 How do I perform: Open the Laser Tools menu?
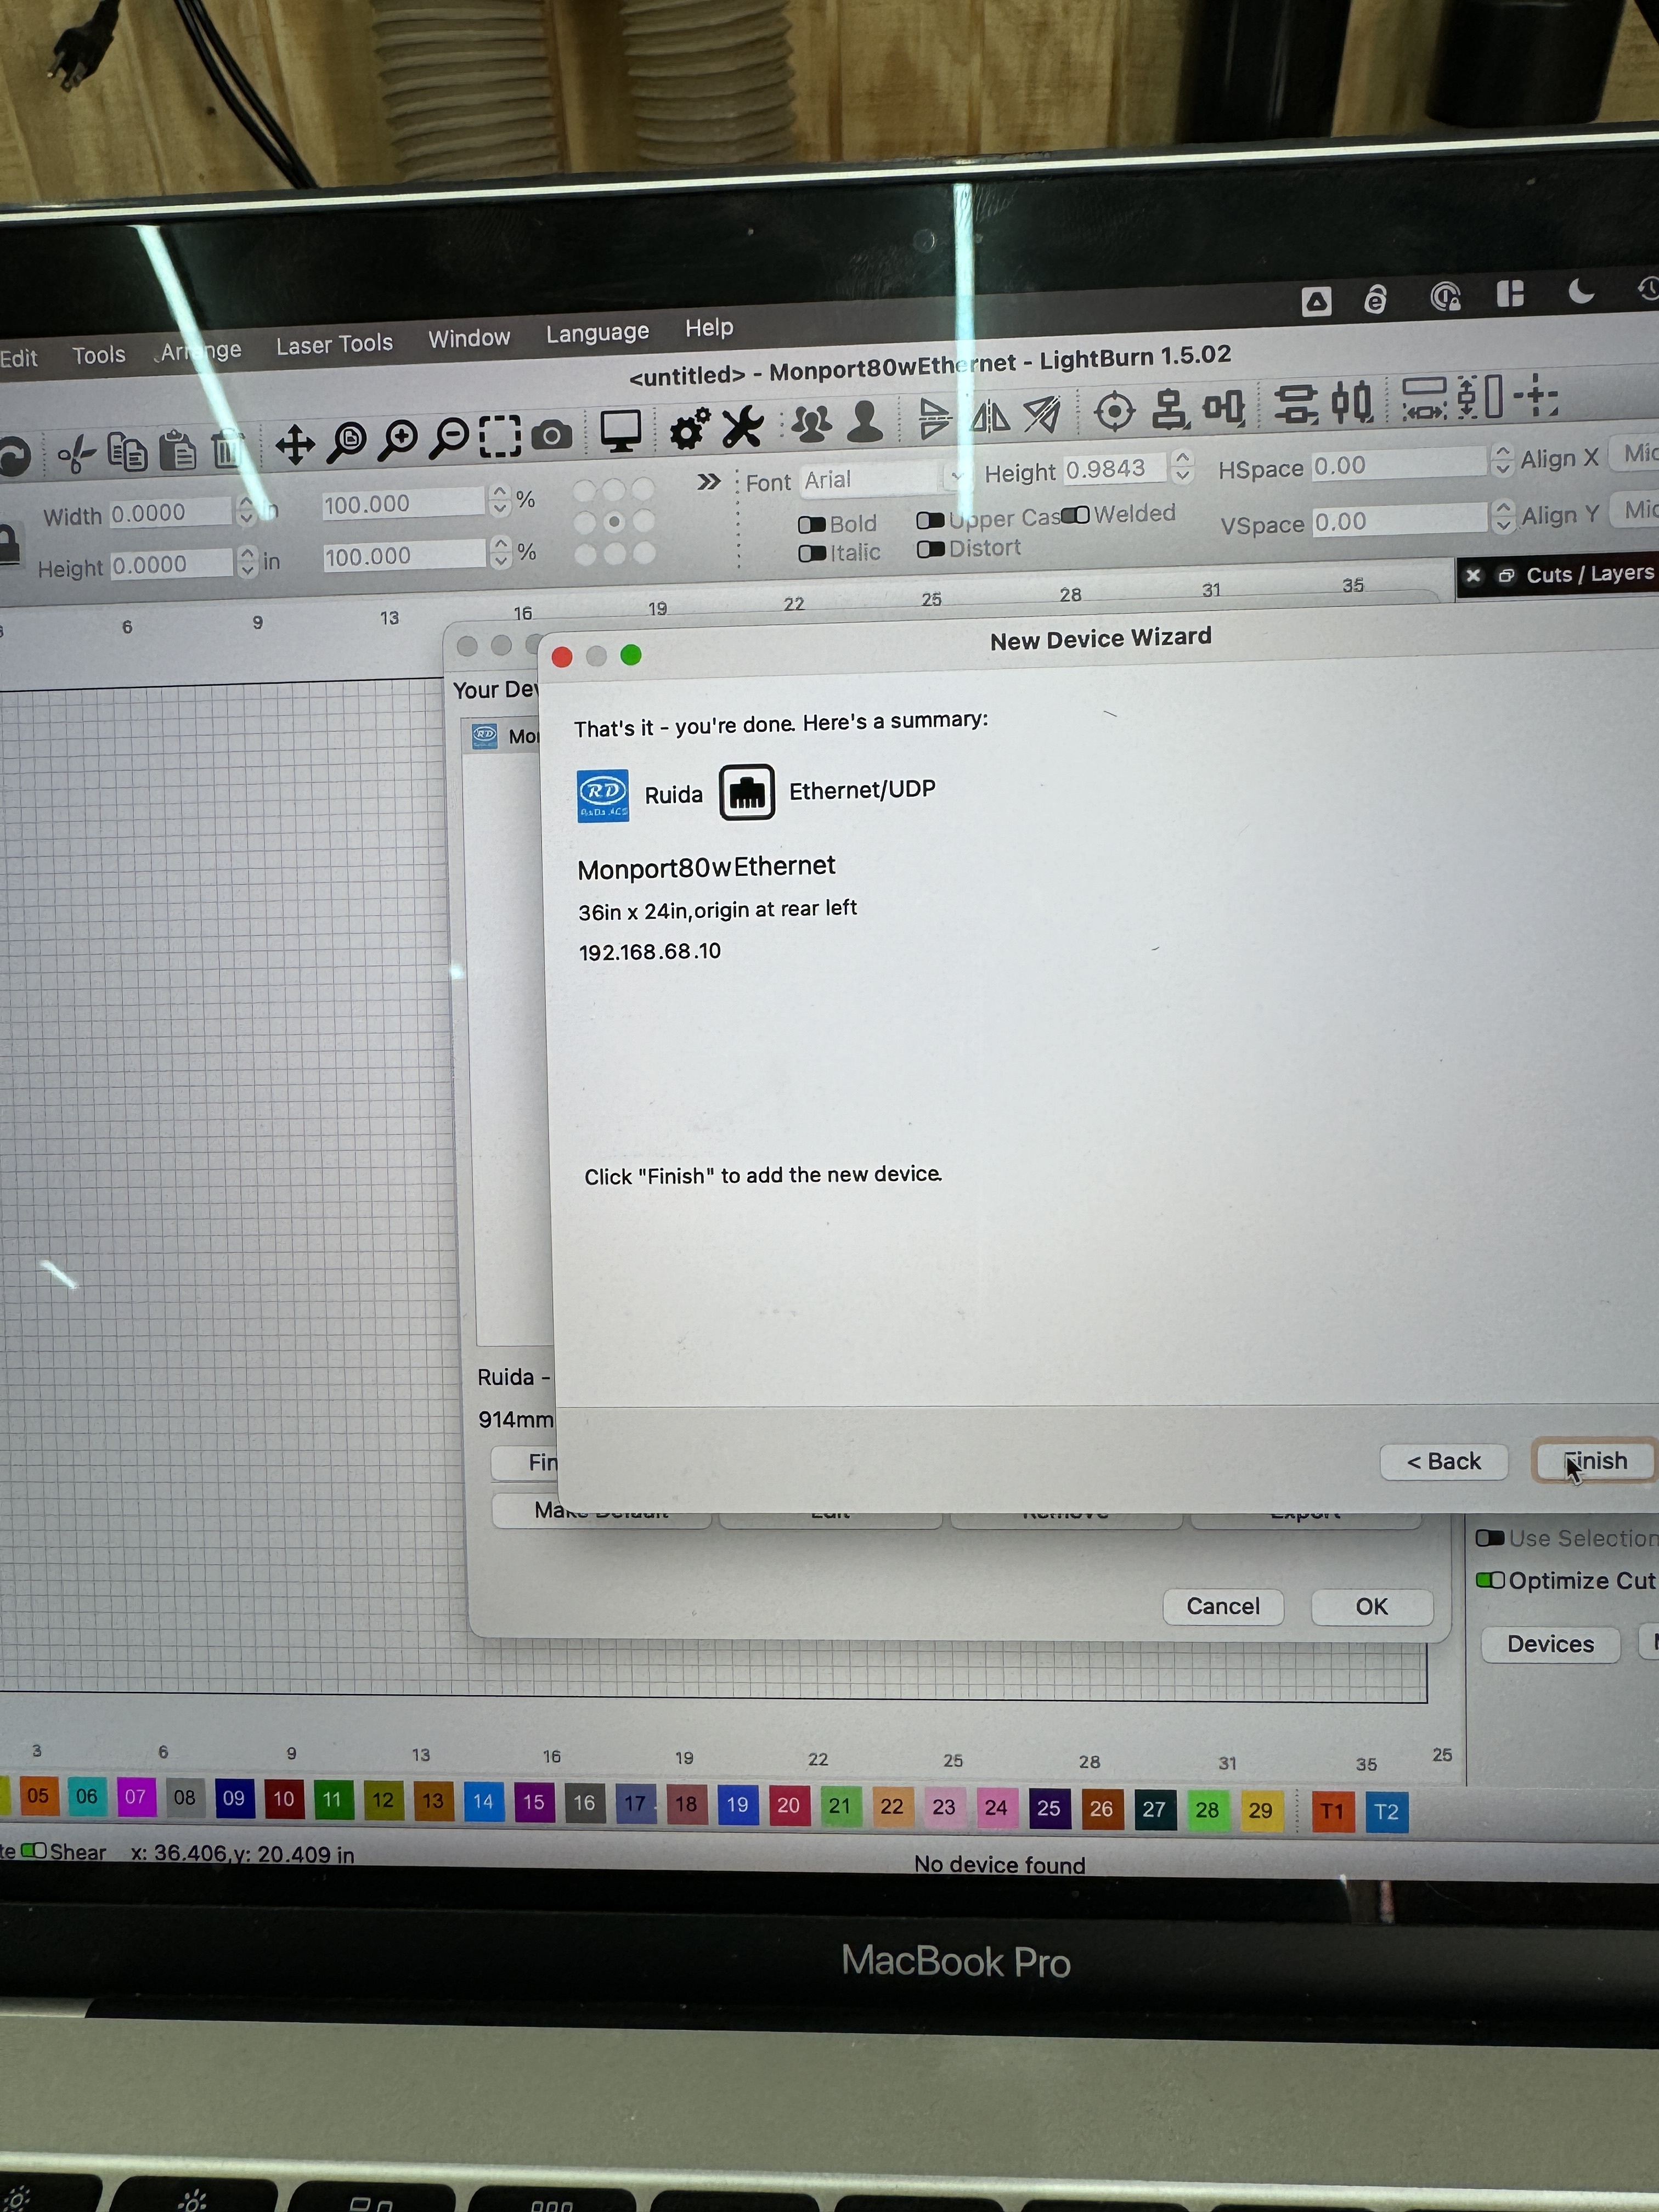334,345
